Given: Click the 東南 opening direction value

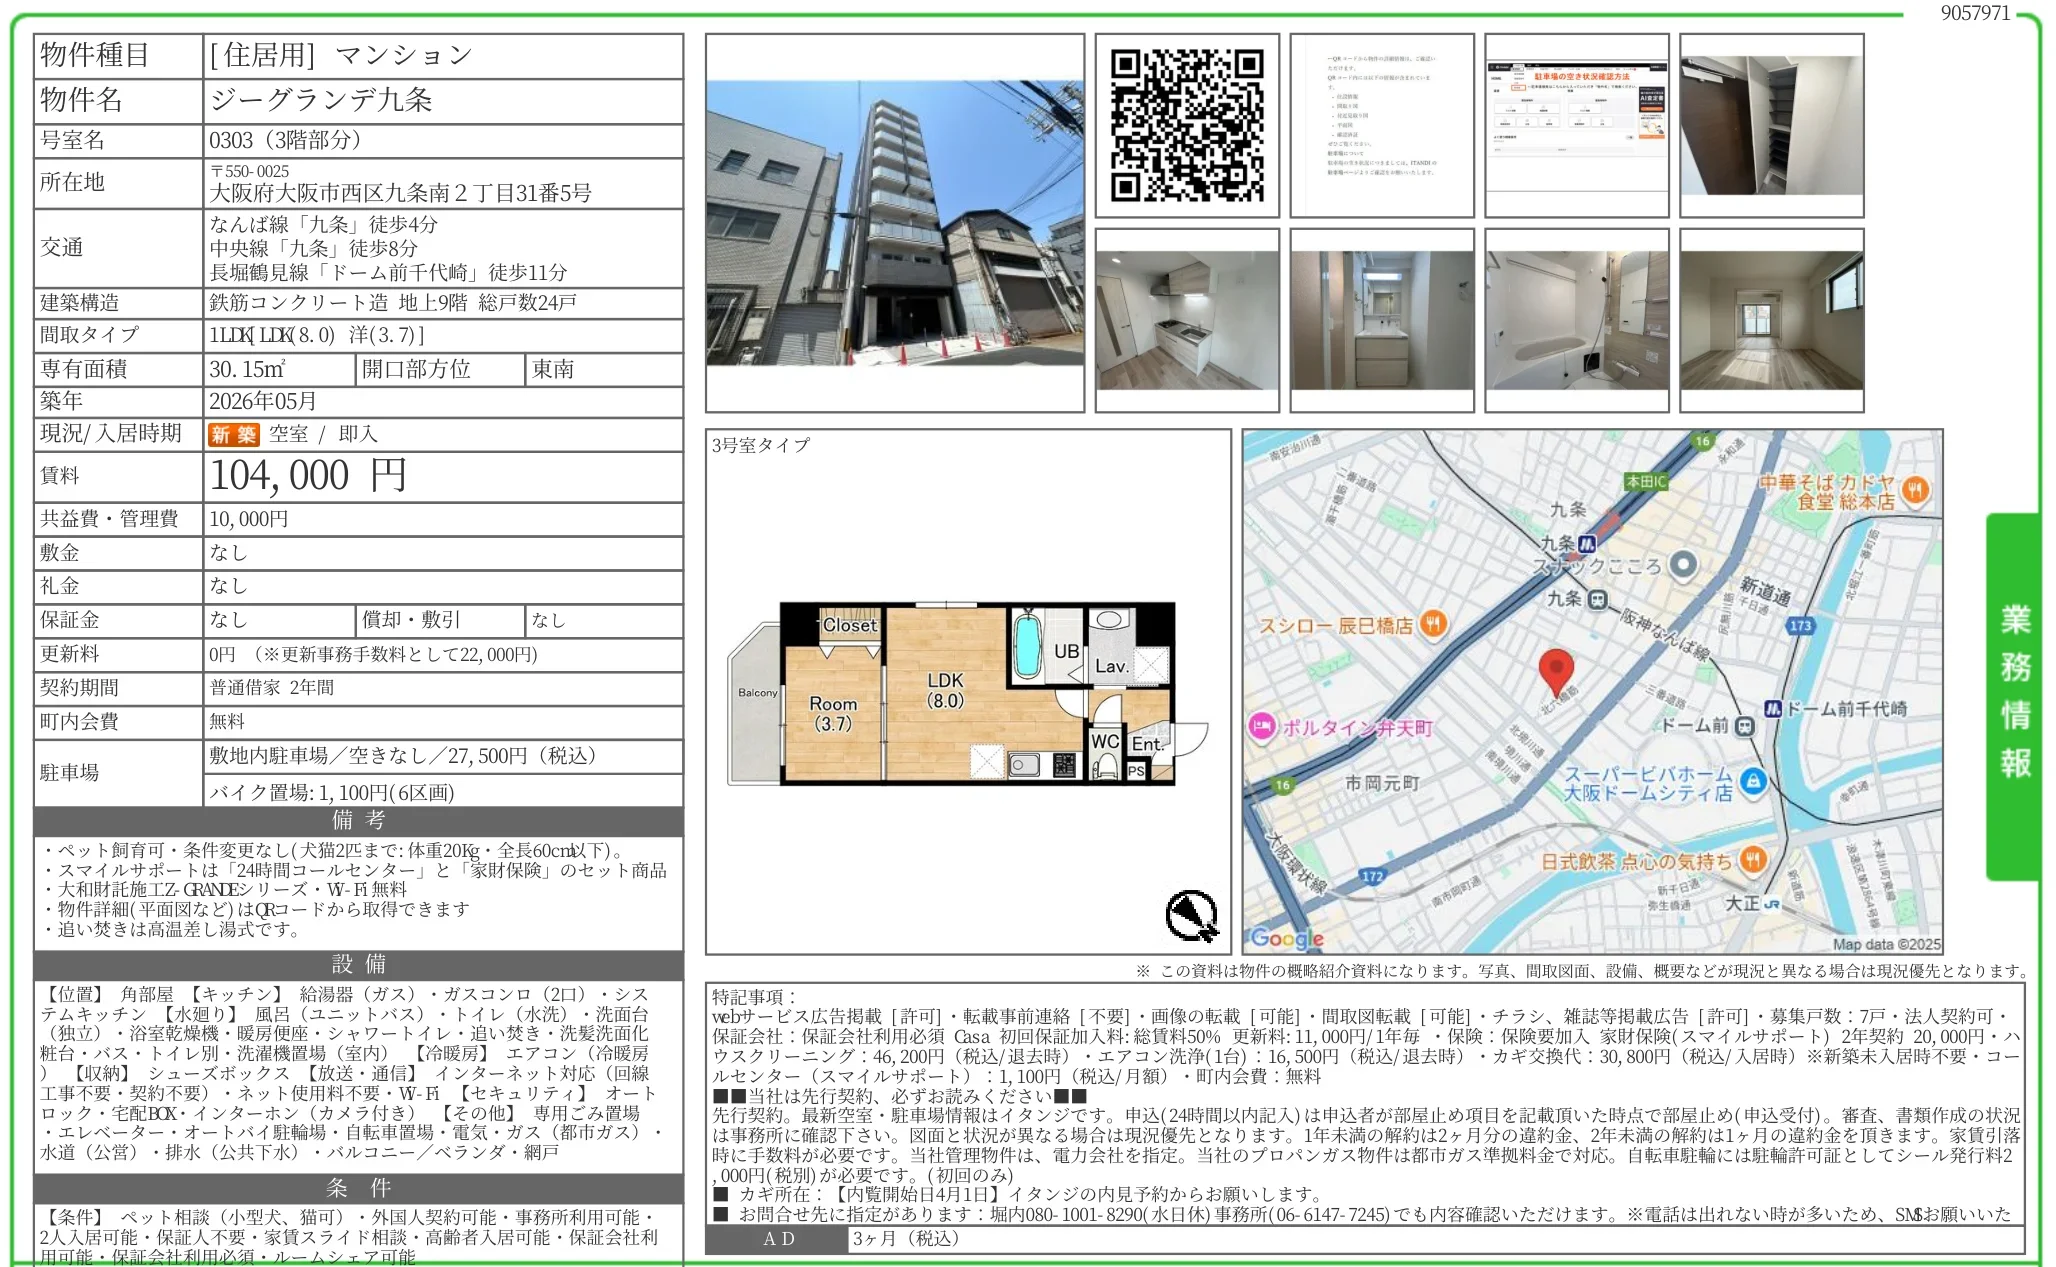Looking at the screenshot, I should pos(553,369).
